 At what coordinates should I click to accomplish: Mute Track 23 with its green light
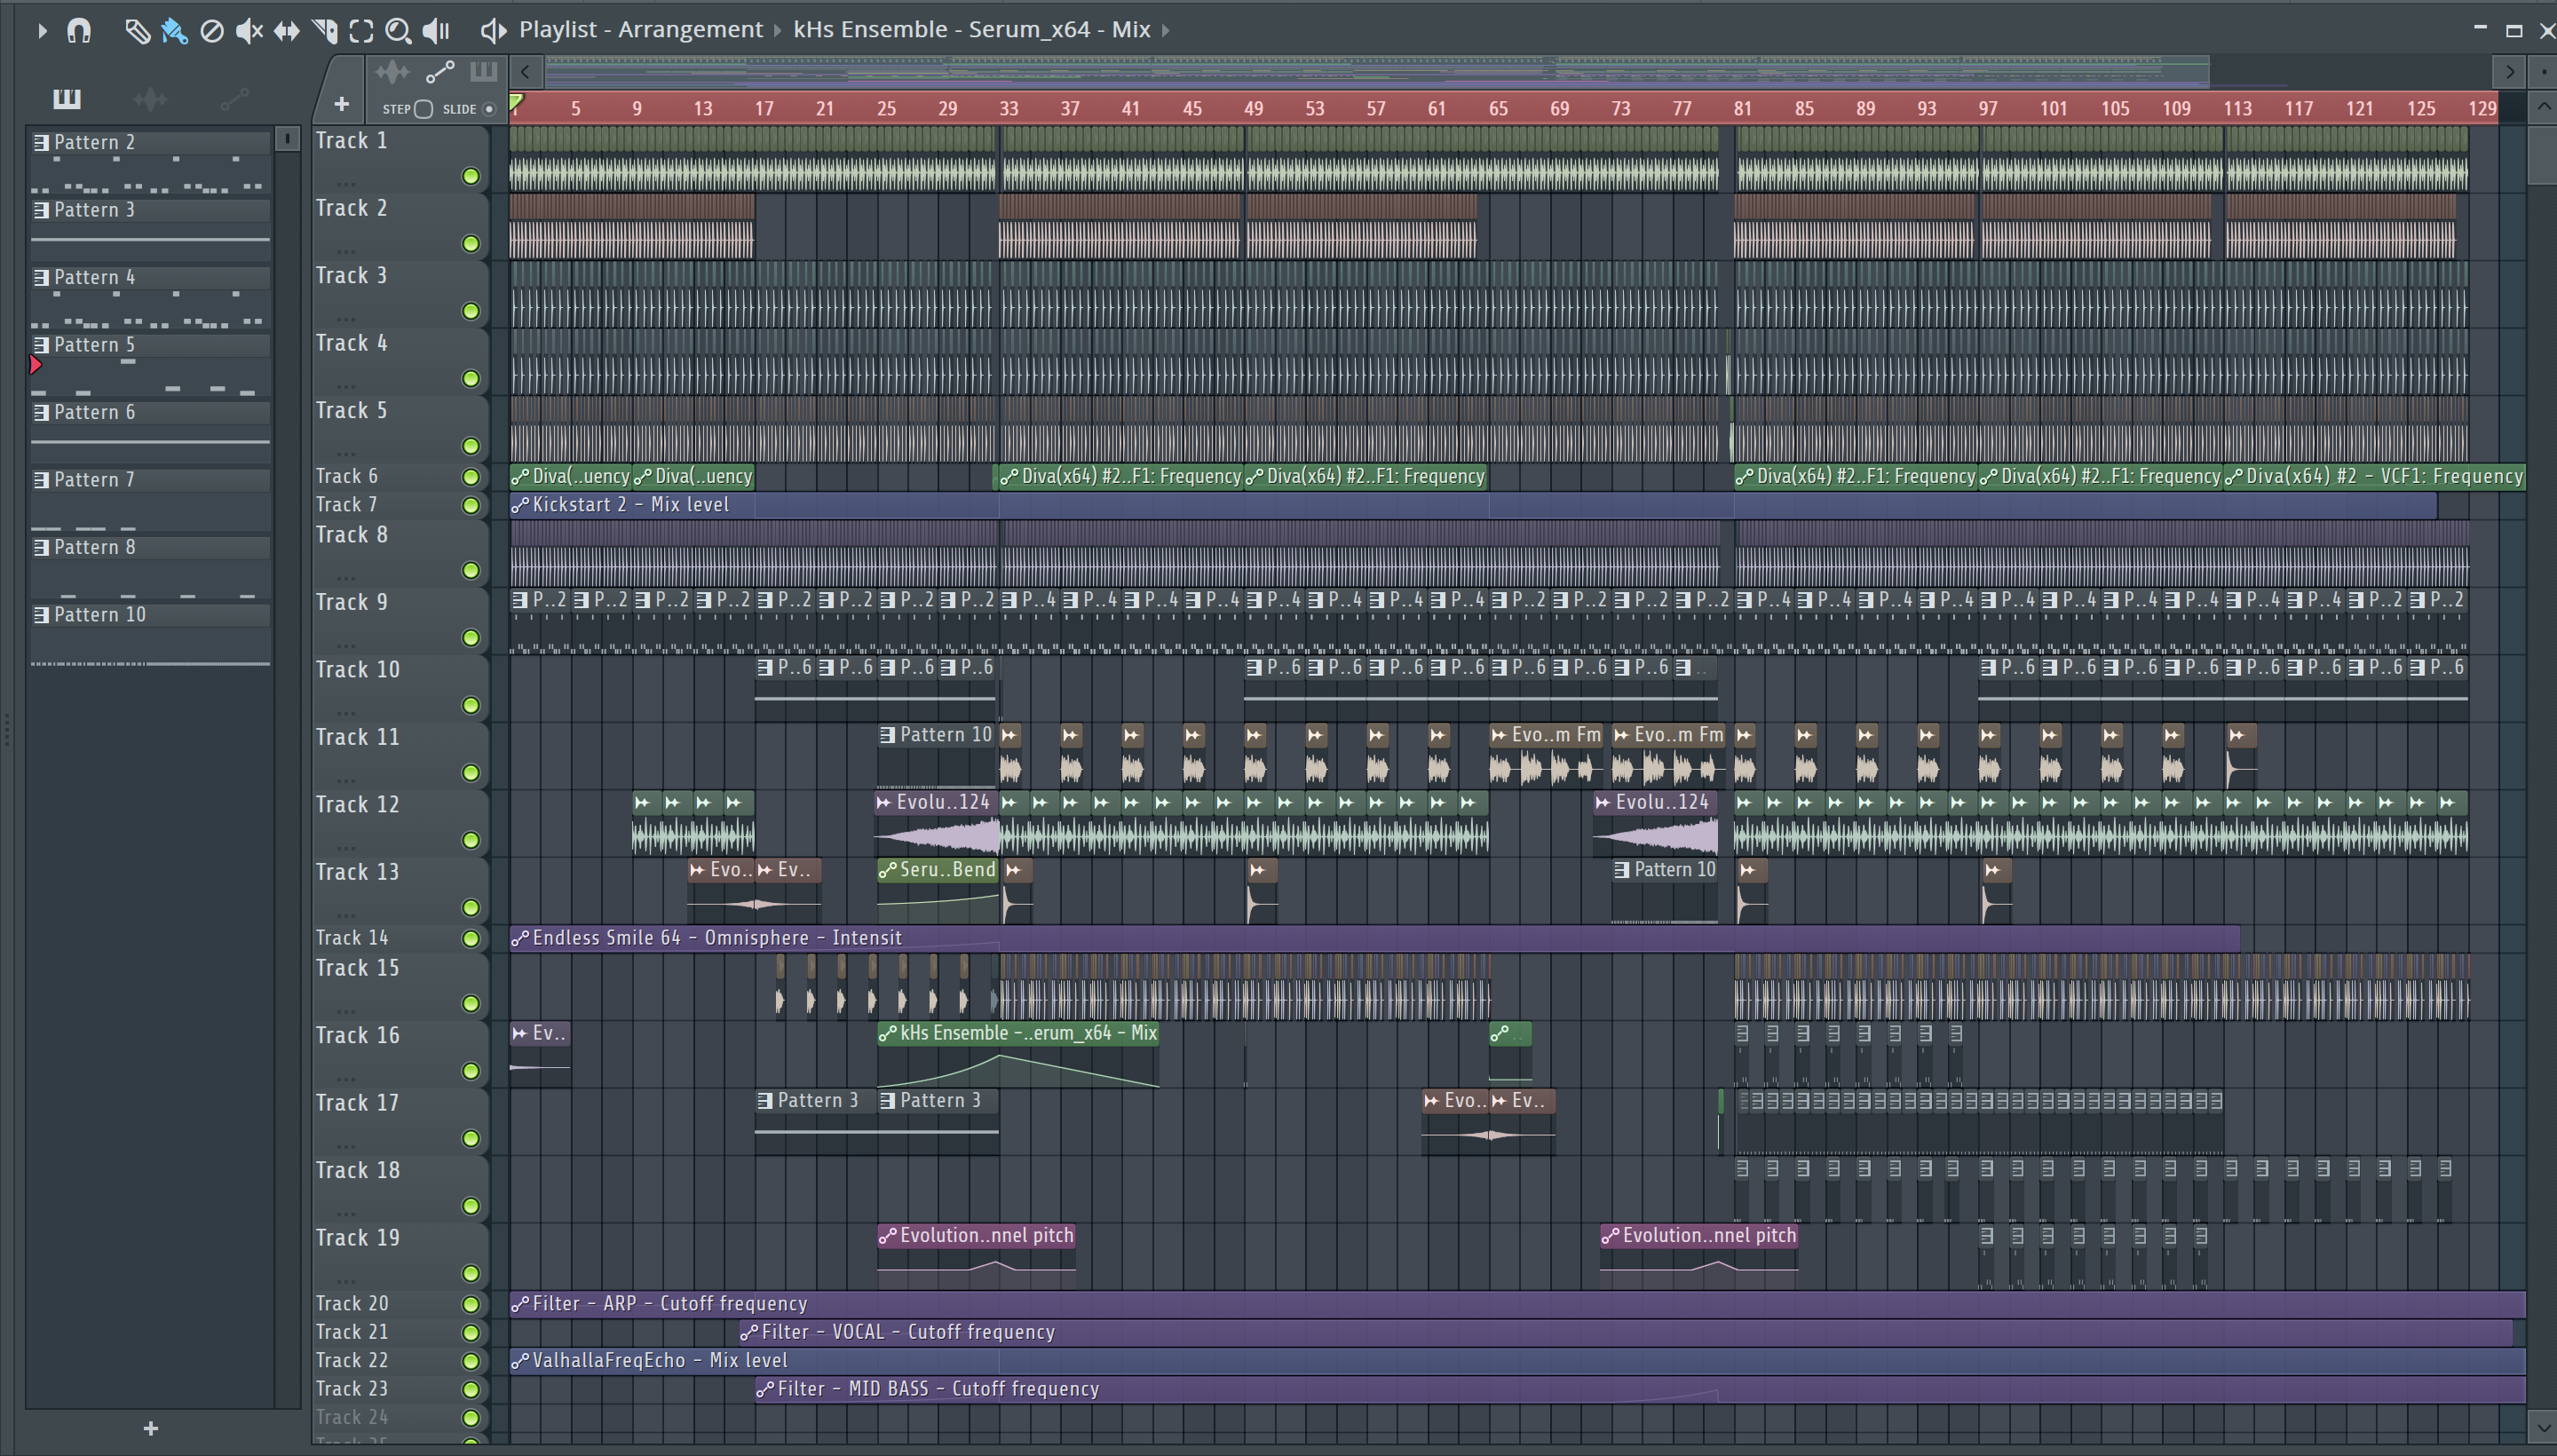click(x=471, y=1389)
